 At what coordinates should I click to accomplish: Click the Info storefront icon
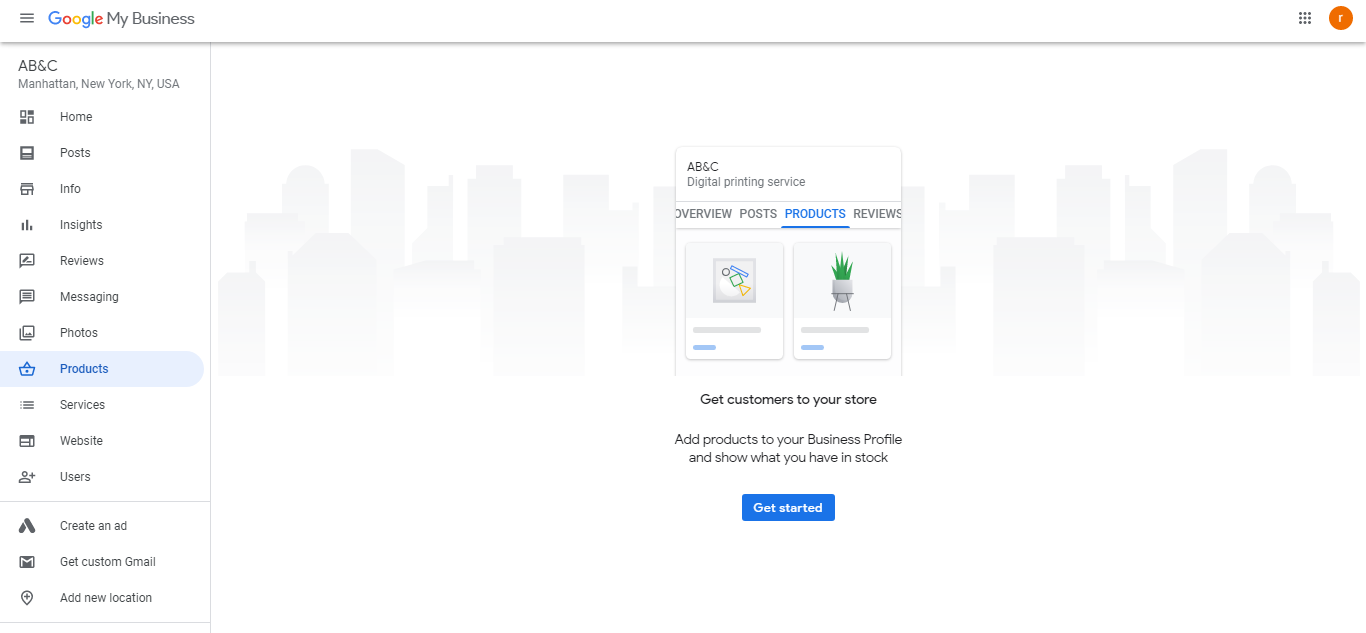[27, 189]
